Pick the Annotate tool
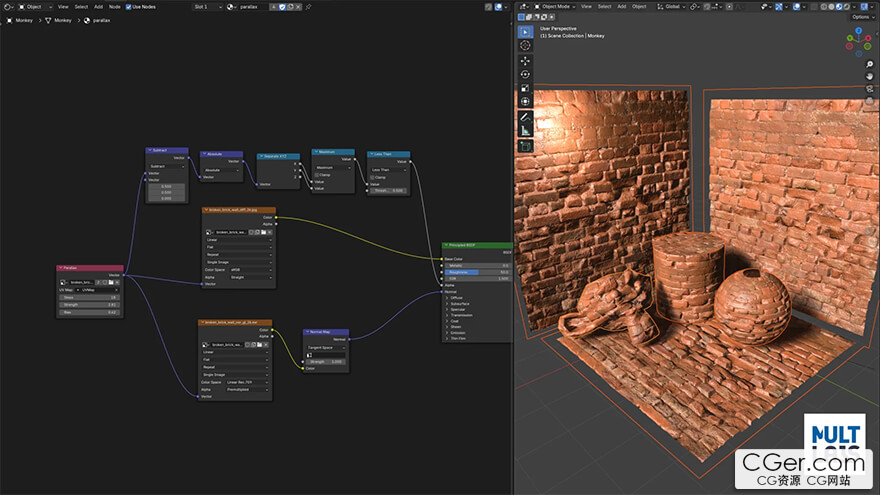Image resolution: width=880 pixels, height=495 pixels. 526,116
